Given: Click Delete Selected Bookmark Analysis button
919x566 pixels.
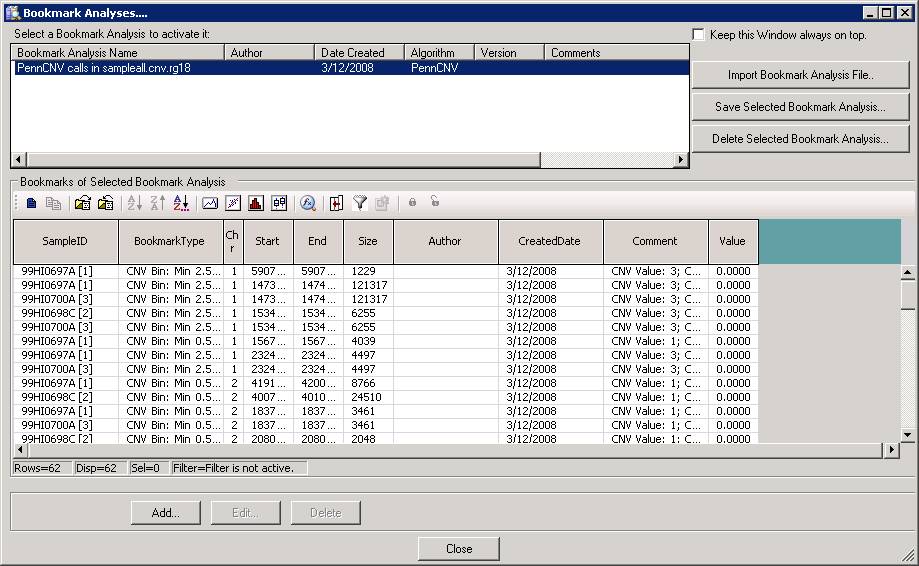Looking at the screenshot, I should [x=801, y=139].
